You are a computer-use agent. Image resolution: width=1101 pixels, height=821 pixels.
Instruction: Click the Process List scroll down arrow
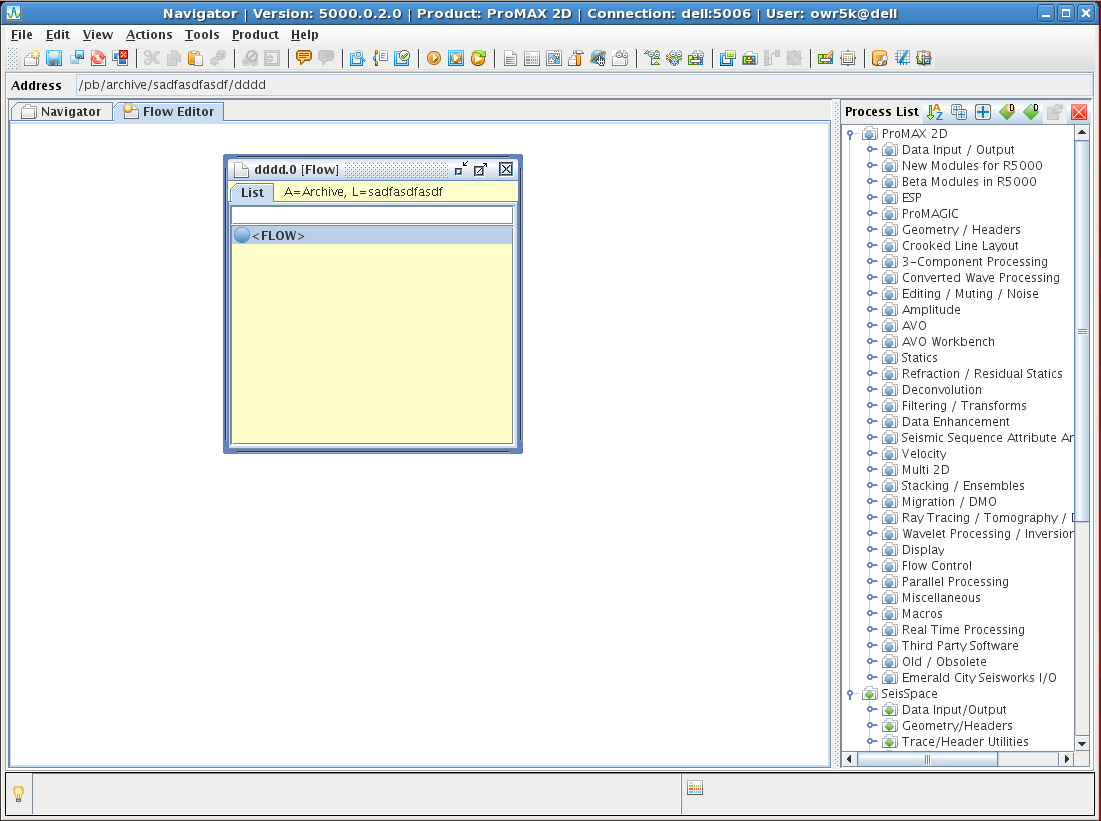click(x=1082, y=743)
